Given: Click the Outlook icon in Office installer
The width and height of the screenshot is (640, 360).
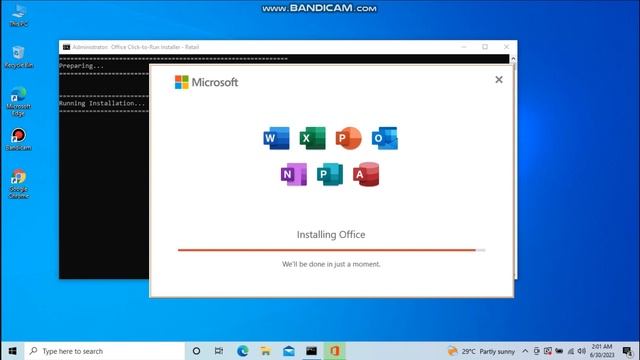Looking at the screenshot, I should tap(384, 138).
